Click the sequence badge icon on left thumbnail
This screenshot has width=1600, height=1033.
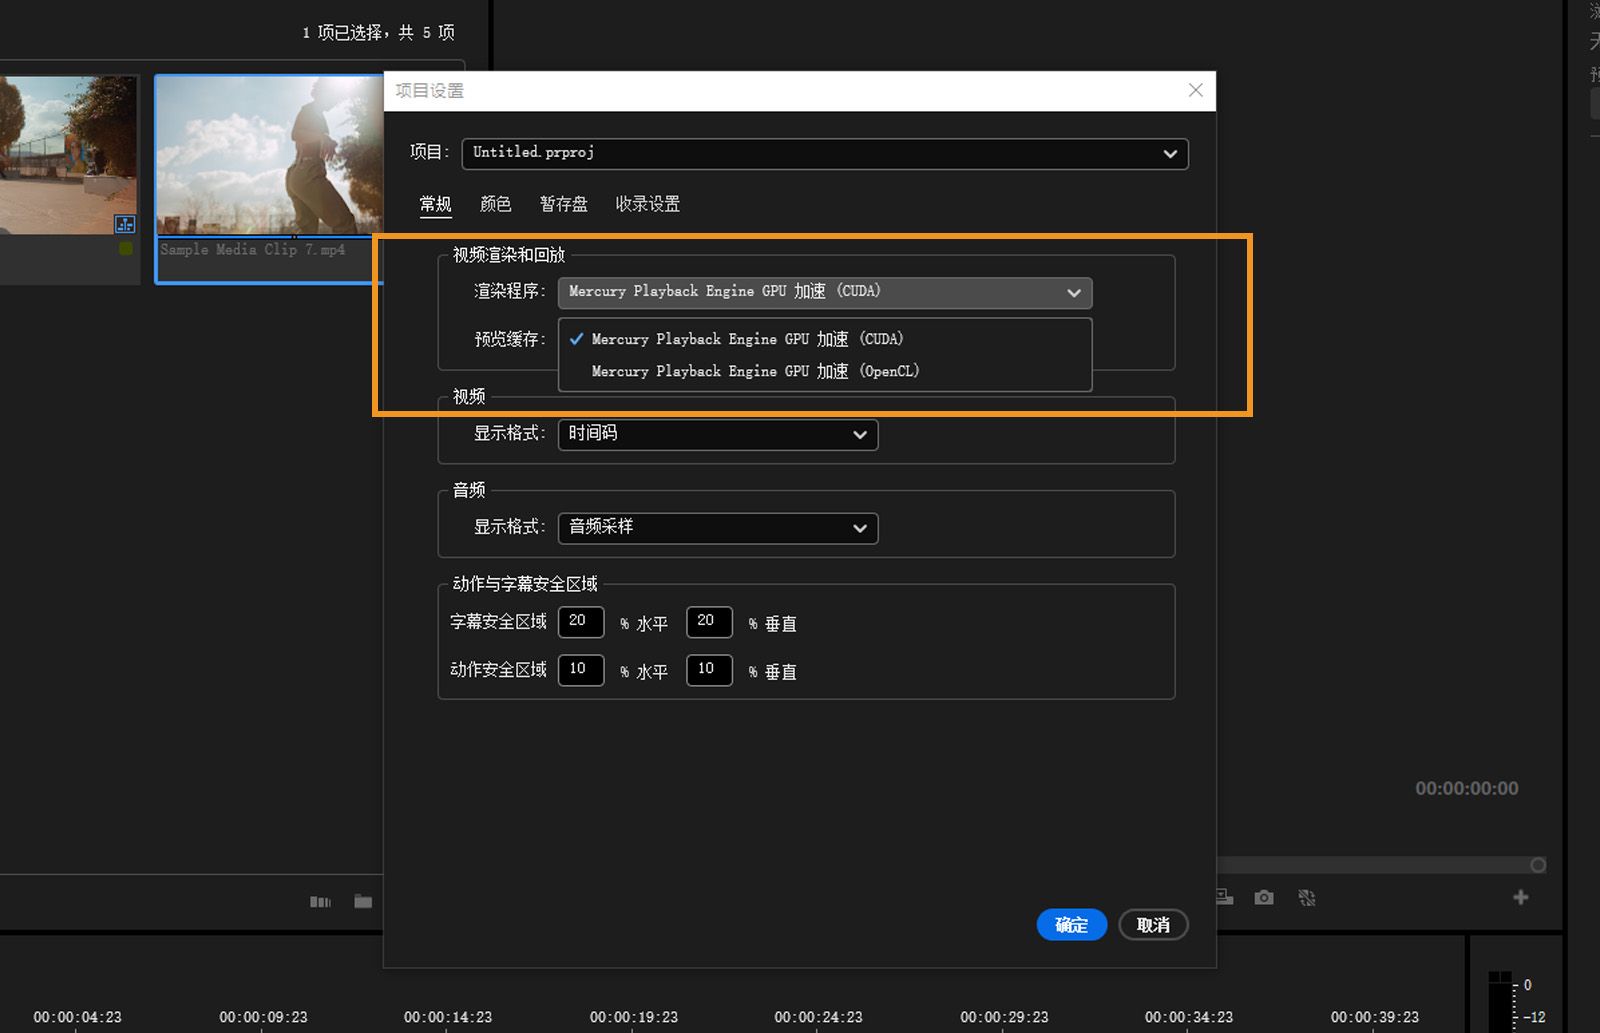pyautogui.click(x=125, y=224)
